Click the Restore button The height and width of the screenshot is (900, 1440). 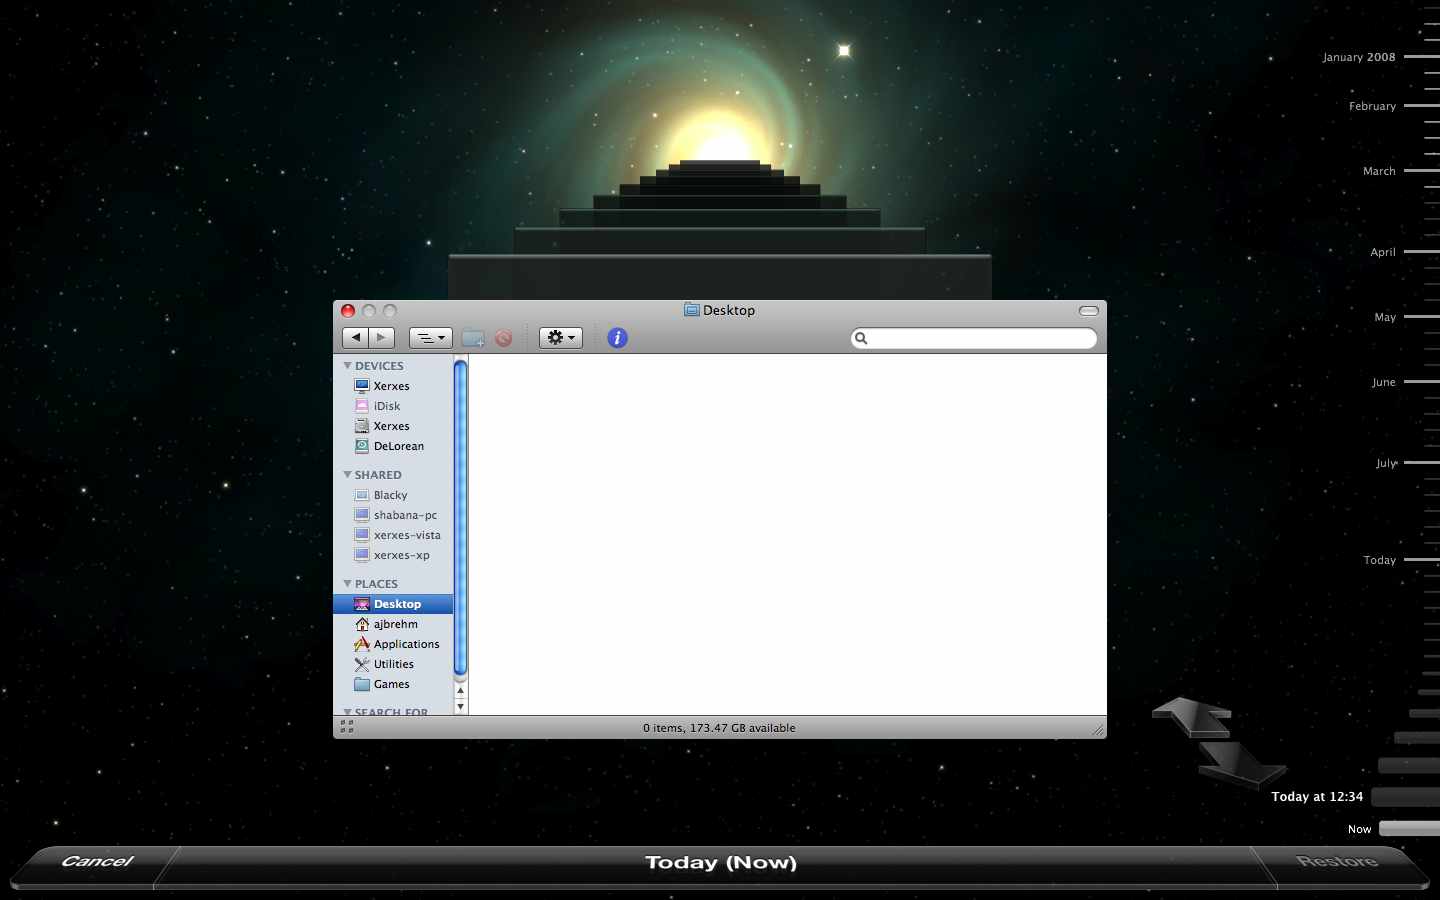tap(1337, 862)
